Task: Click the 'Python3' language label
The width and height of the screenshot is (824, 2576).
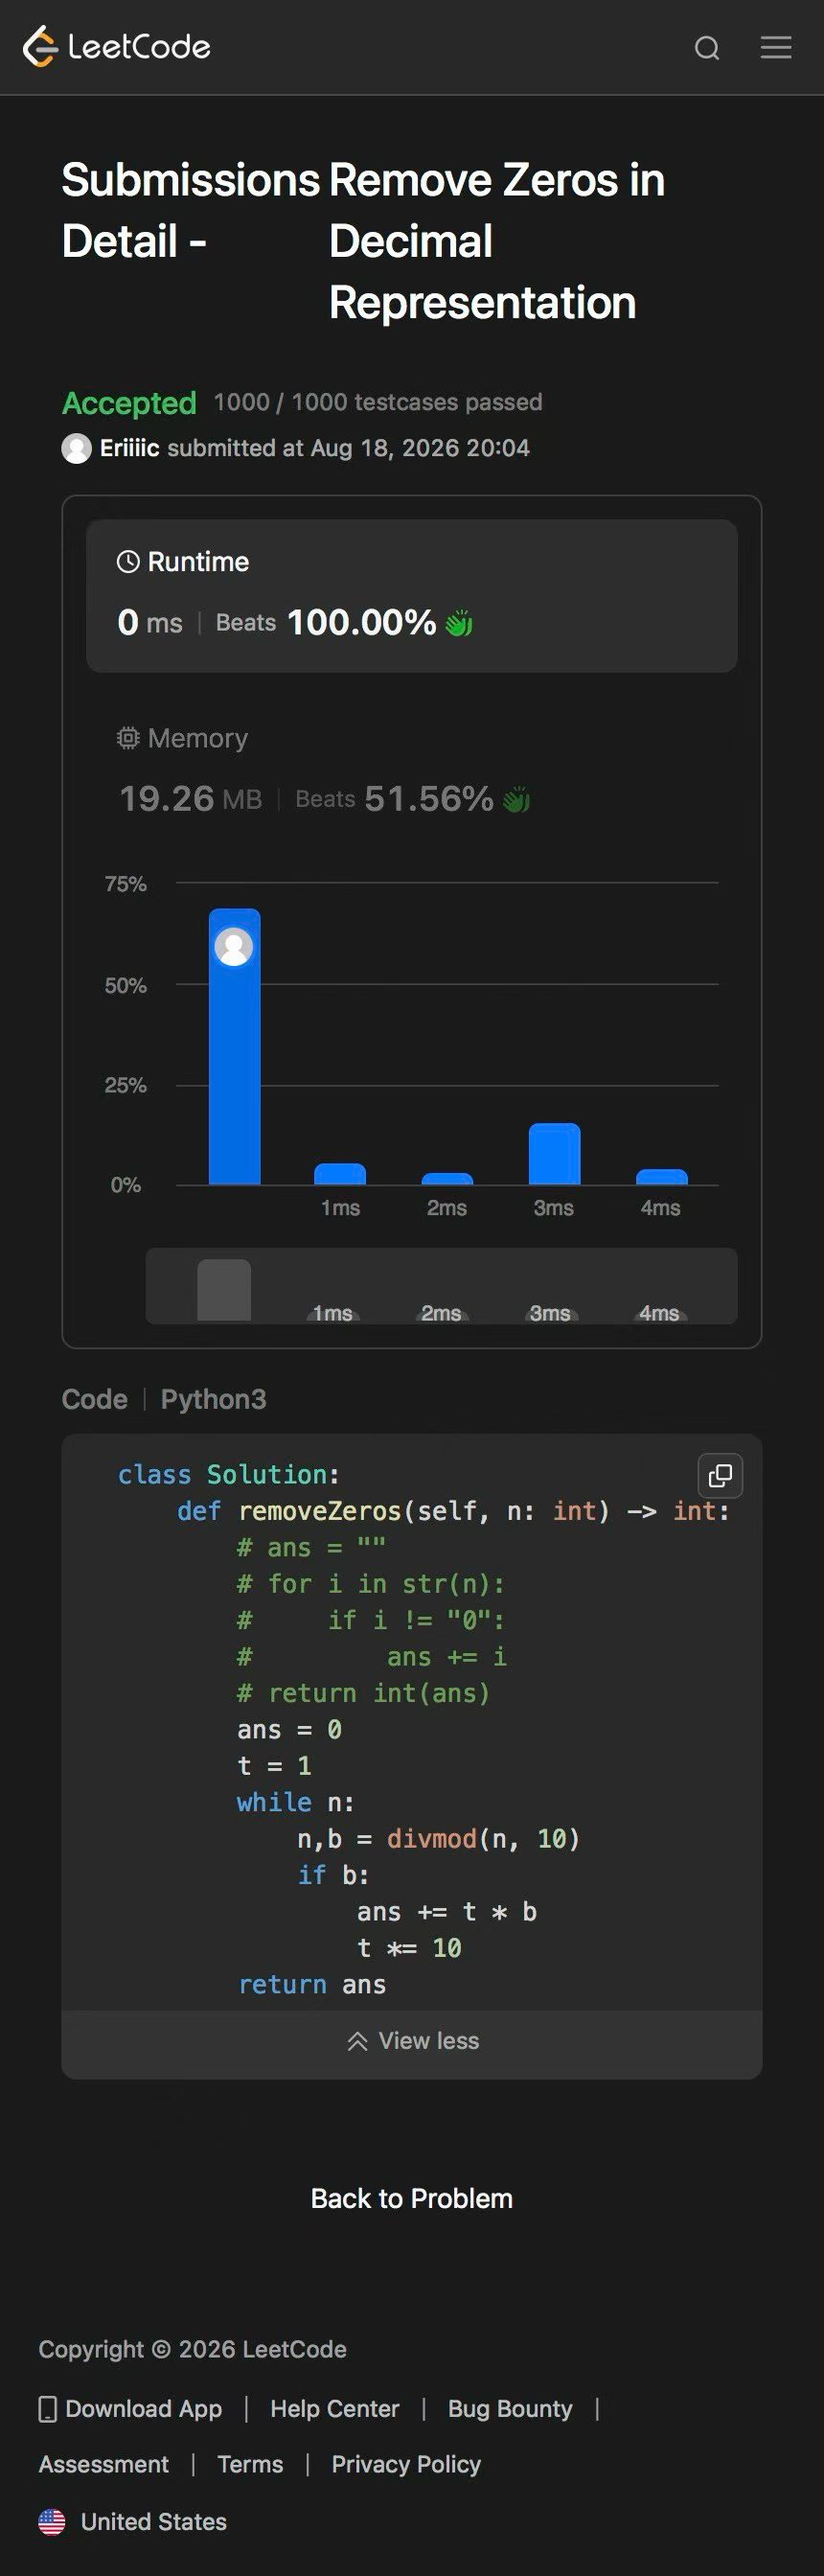Action: [213, 1399]
